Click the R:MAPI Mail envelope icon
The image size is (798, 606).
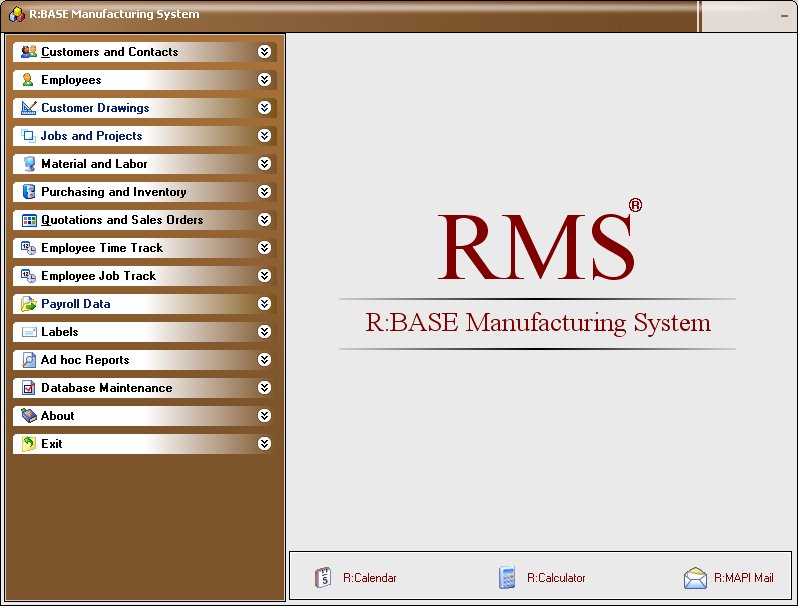(695, 578)
